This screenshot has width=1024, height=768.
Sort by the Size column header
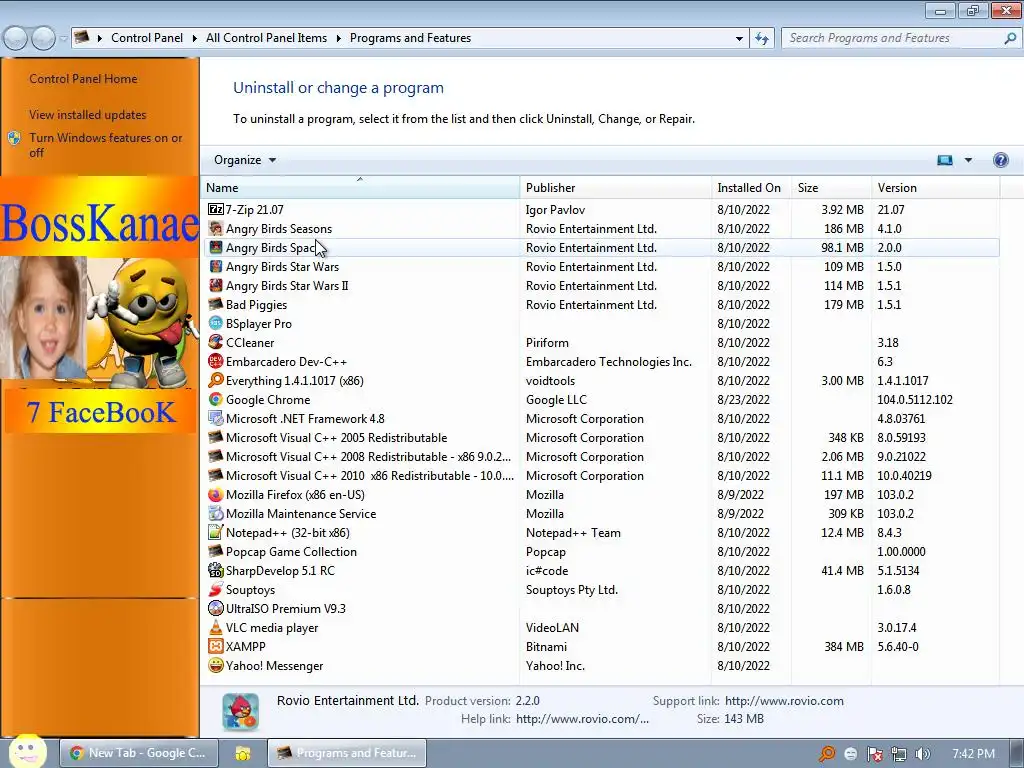[x=831, y=187]
